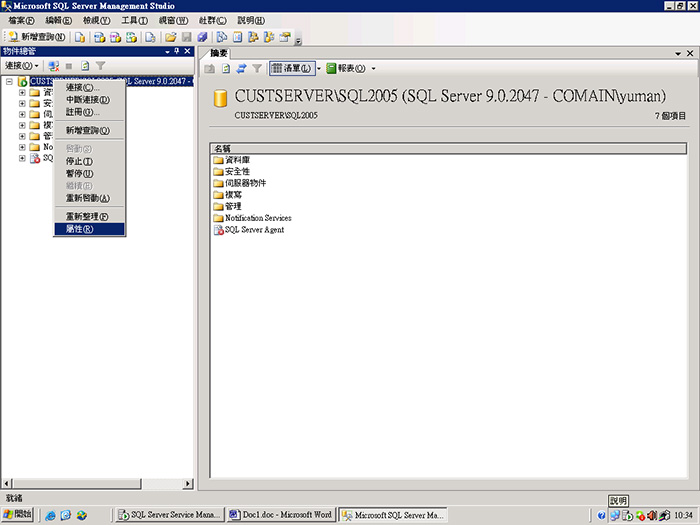Switch to Doc1.doc - Microsoft Word taskbar button

tap(281, 515)
